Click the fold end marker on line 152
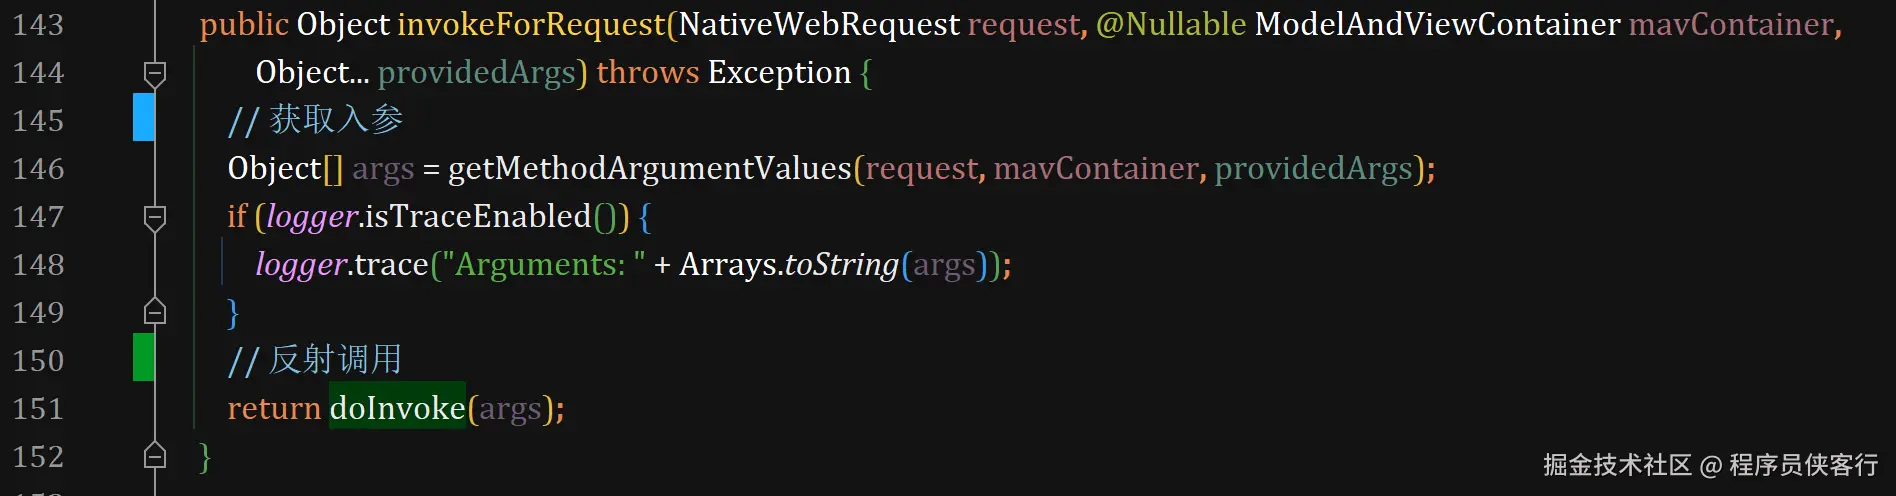This screenshot has height=496, width=1896. click(155, 456)
